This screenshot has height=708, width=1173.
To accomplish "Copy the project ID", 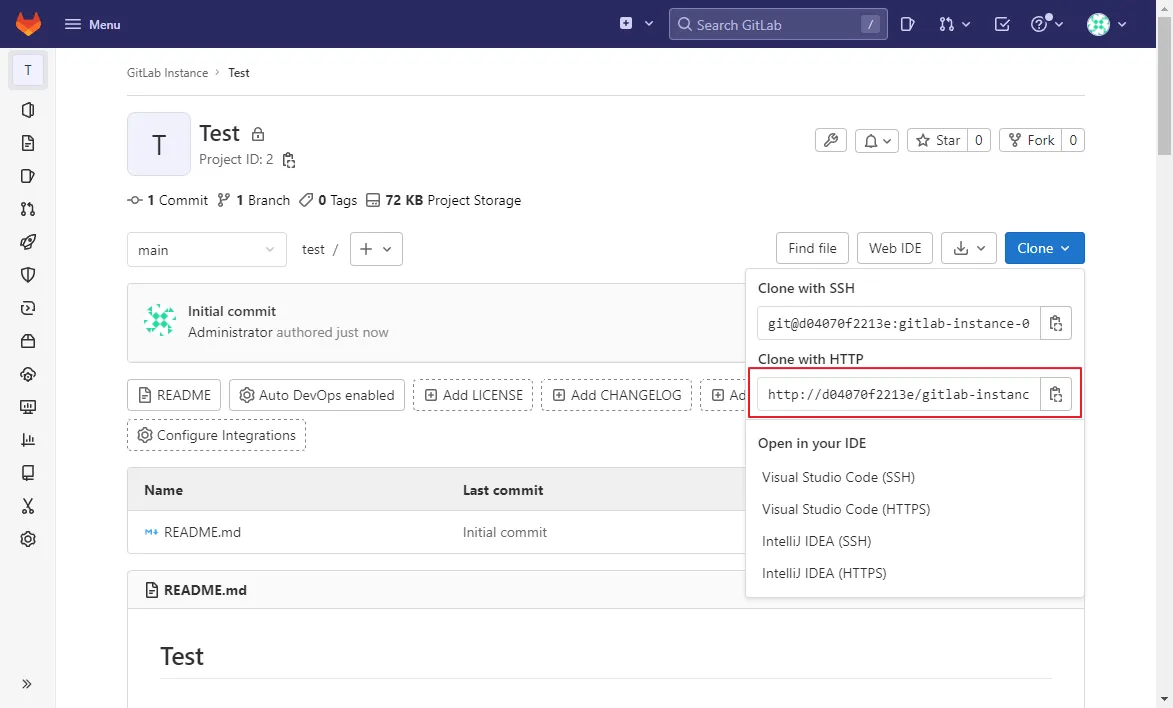I will pos(289,160).
